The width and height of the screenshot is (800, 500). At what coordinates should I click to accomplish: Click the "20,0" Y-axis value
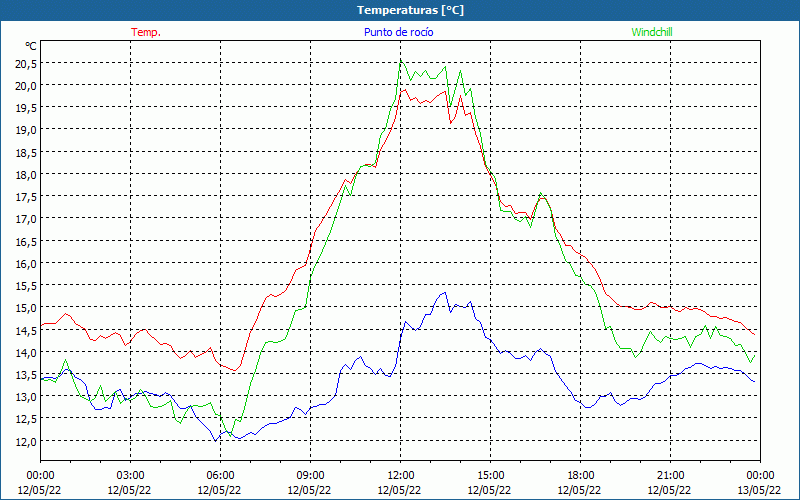coord(26,86)
